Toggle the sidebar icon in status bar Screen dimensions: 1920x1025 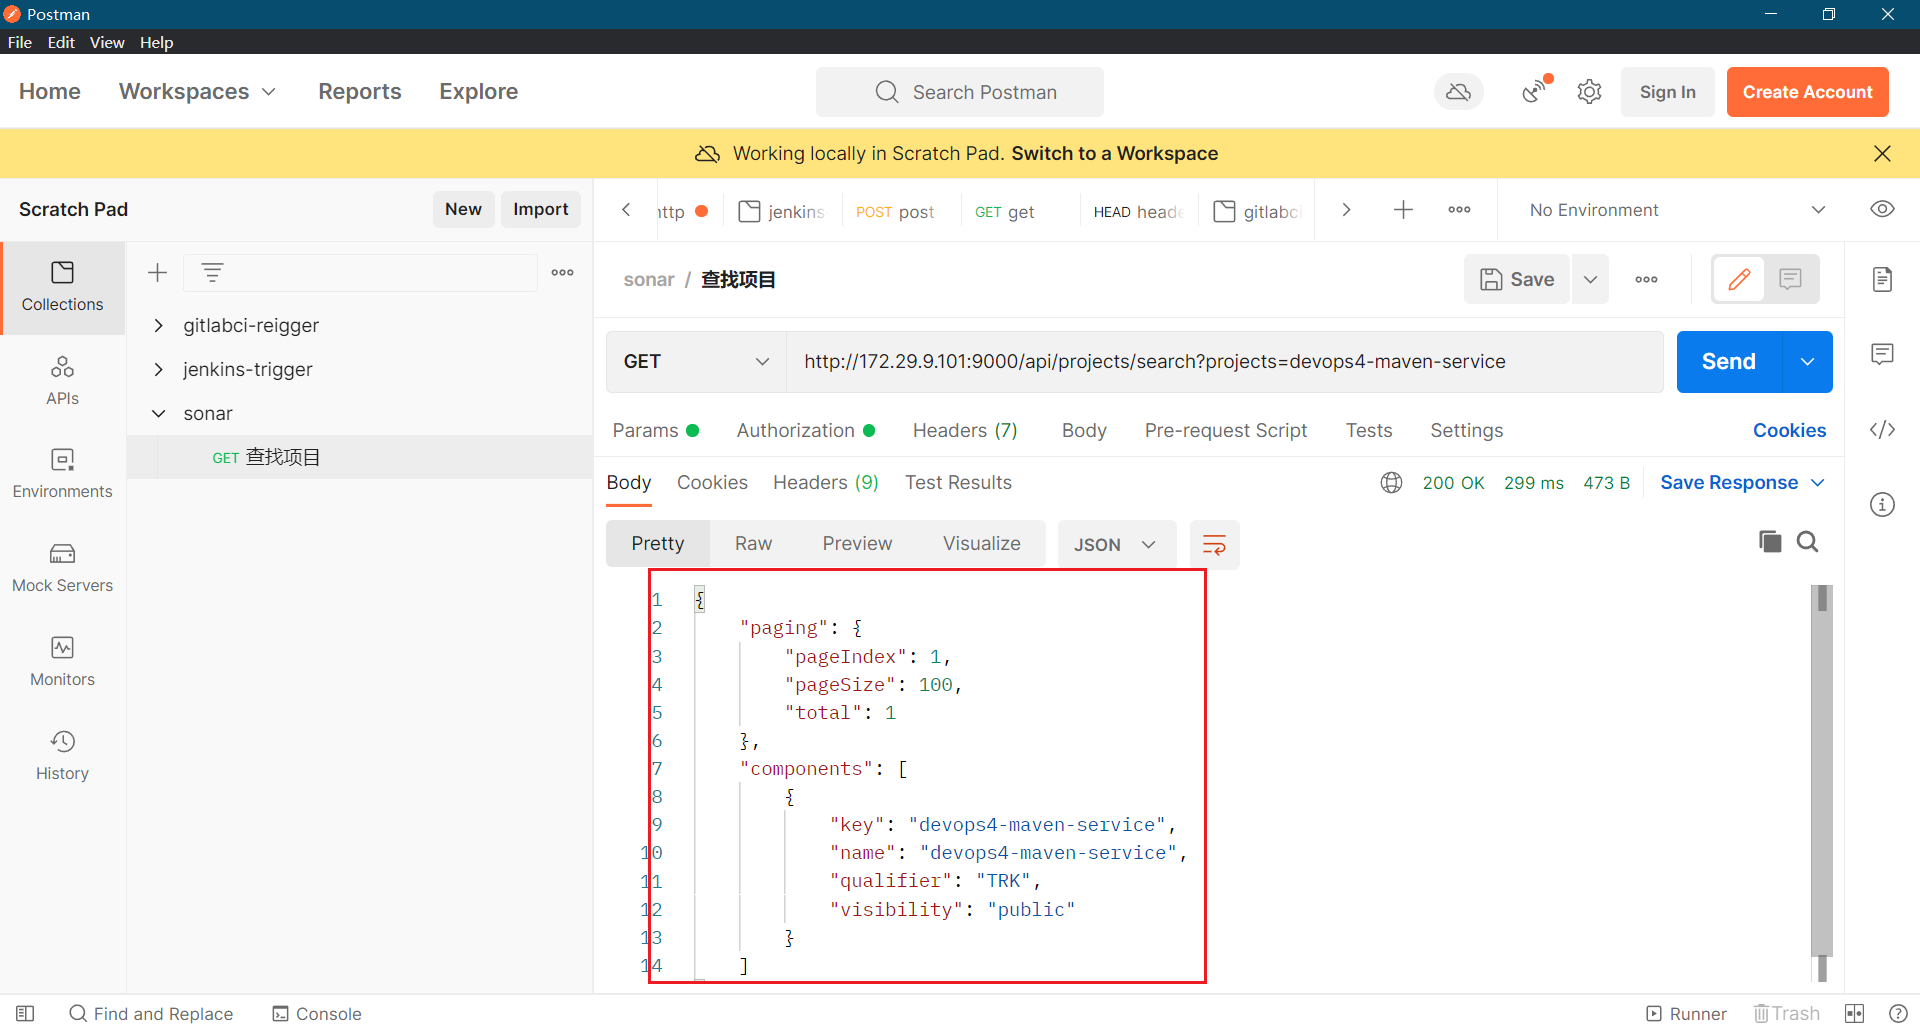pyautogui.click(x=25, y=1013)
